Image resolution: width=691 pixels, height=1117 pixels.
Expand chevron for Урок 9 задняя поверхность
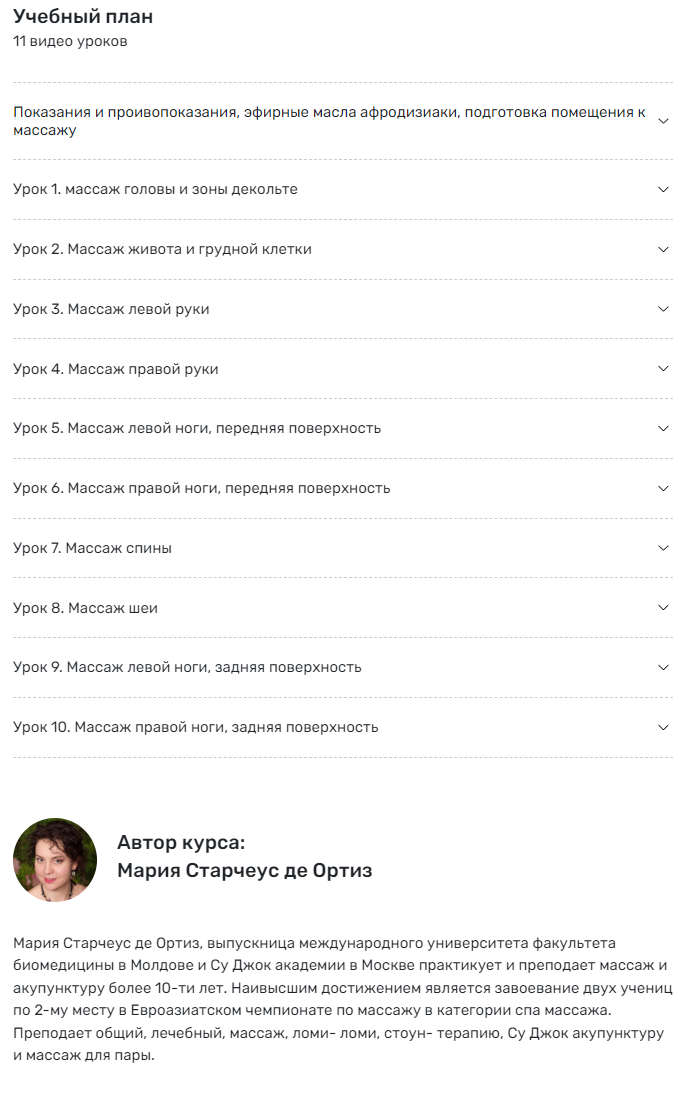coord(663,667)
